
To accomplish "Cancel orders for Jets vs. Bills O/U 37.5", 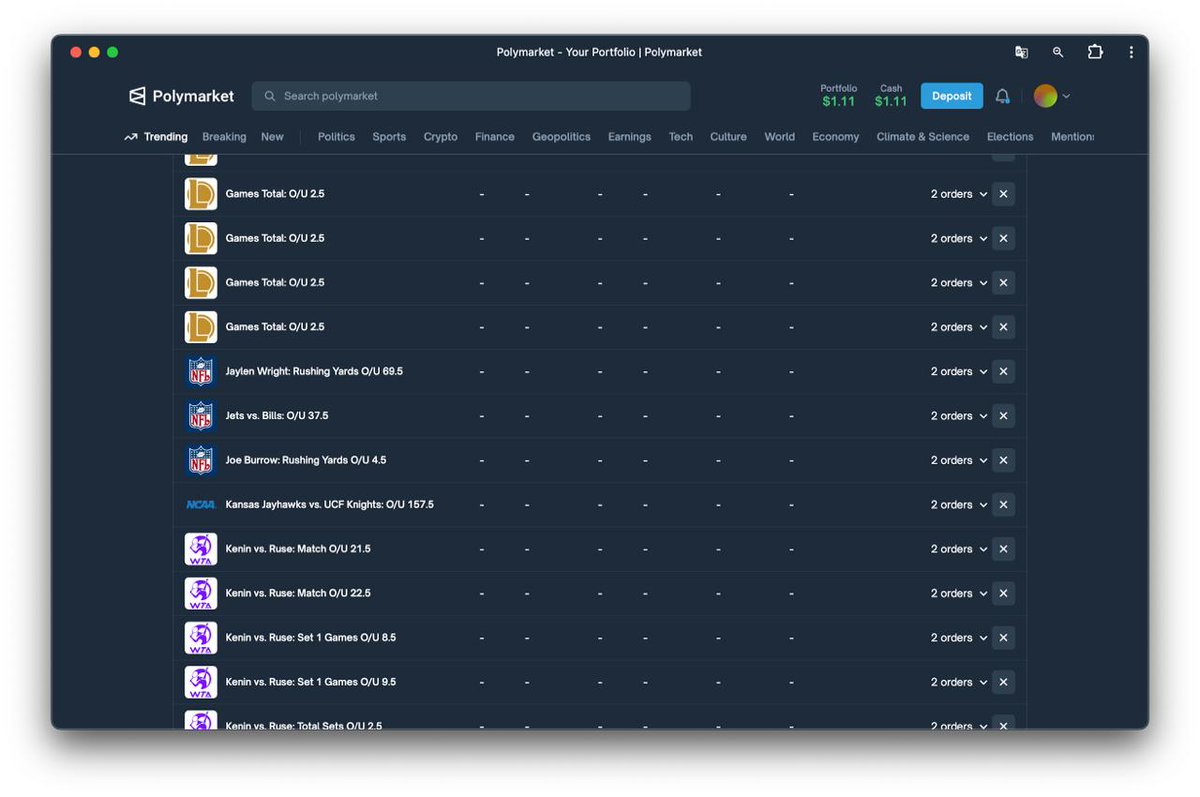I will coord(1003,415).
